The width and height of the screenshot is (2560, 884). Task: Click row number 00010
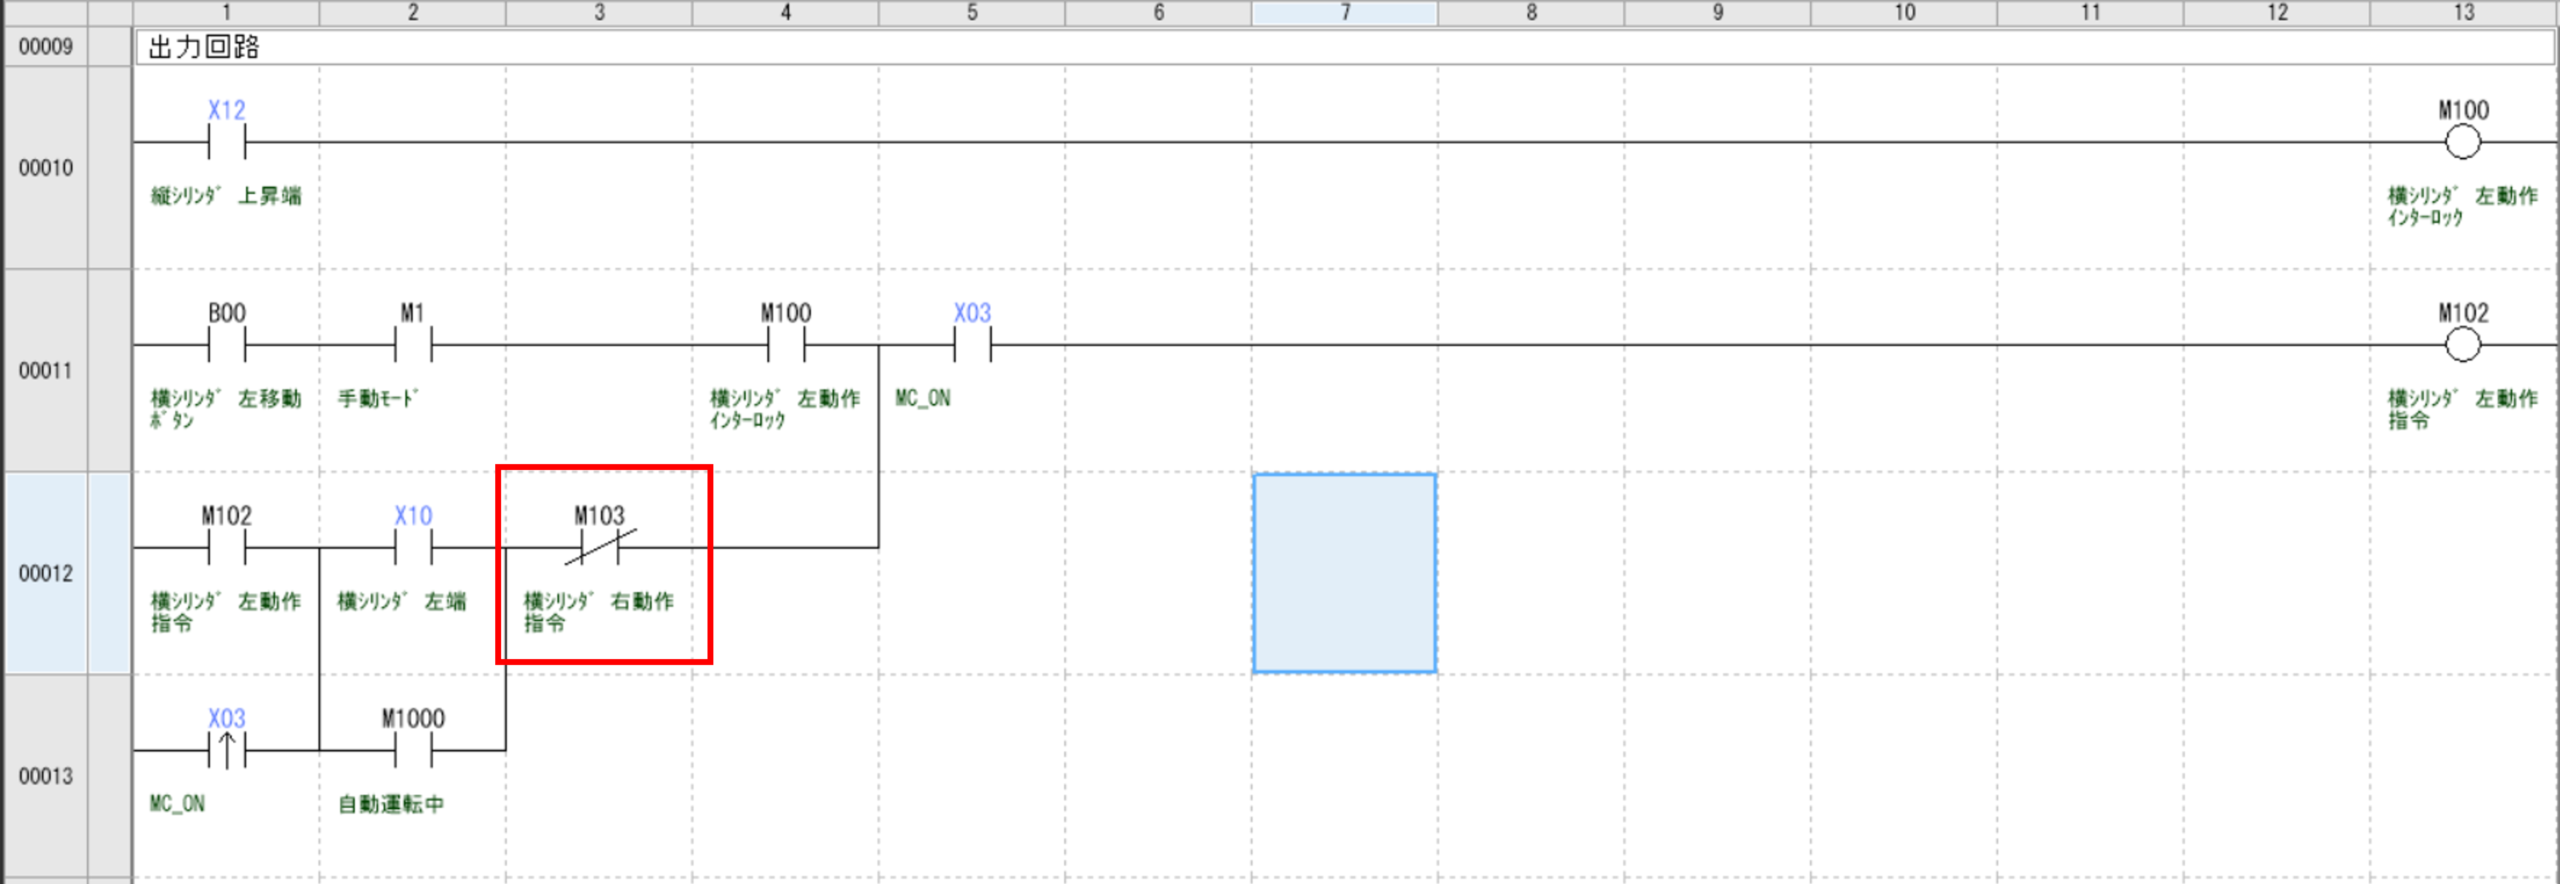(x=46, y=168)
